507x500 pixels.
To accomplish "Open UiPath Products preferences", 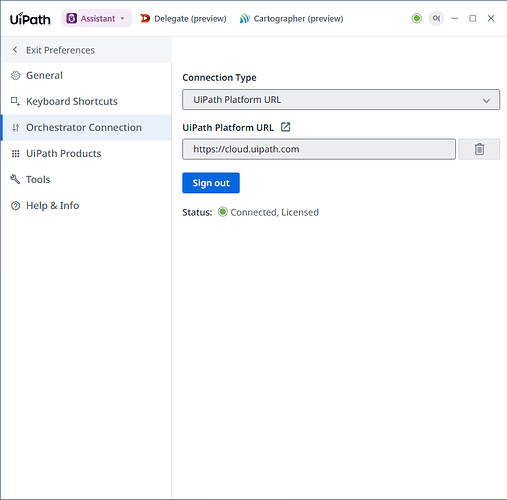I will point(86,153).
